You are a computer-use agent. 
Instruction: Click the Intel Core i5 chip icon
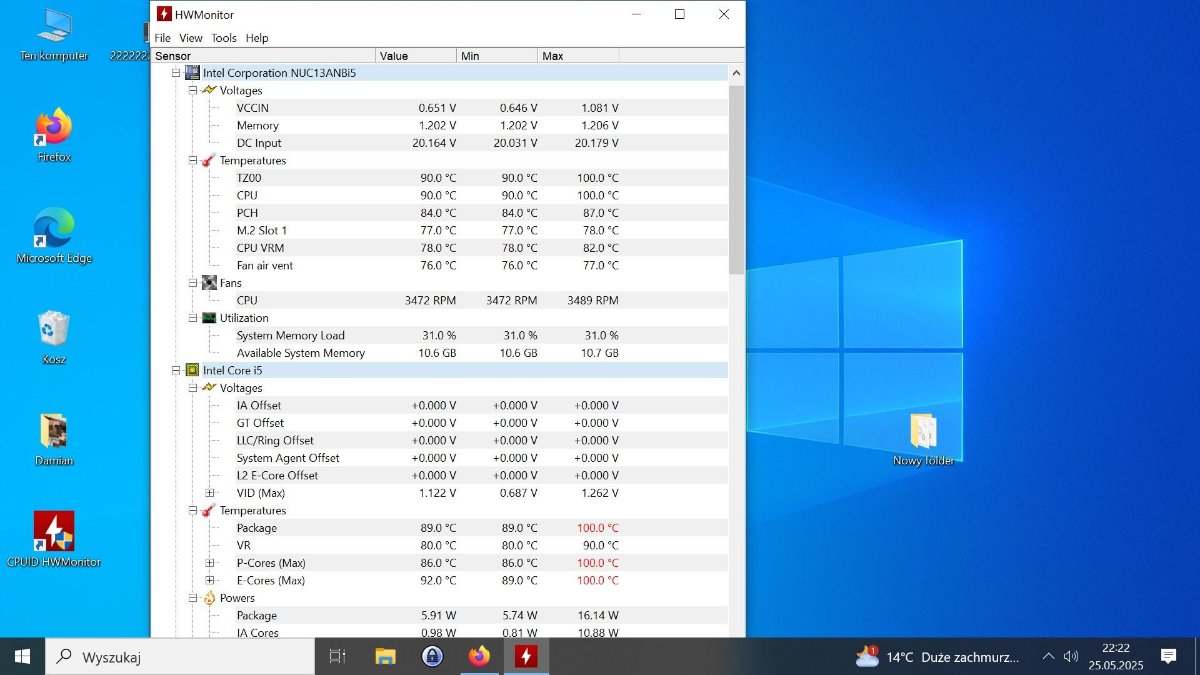pos(192,370)
